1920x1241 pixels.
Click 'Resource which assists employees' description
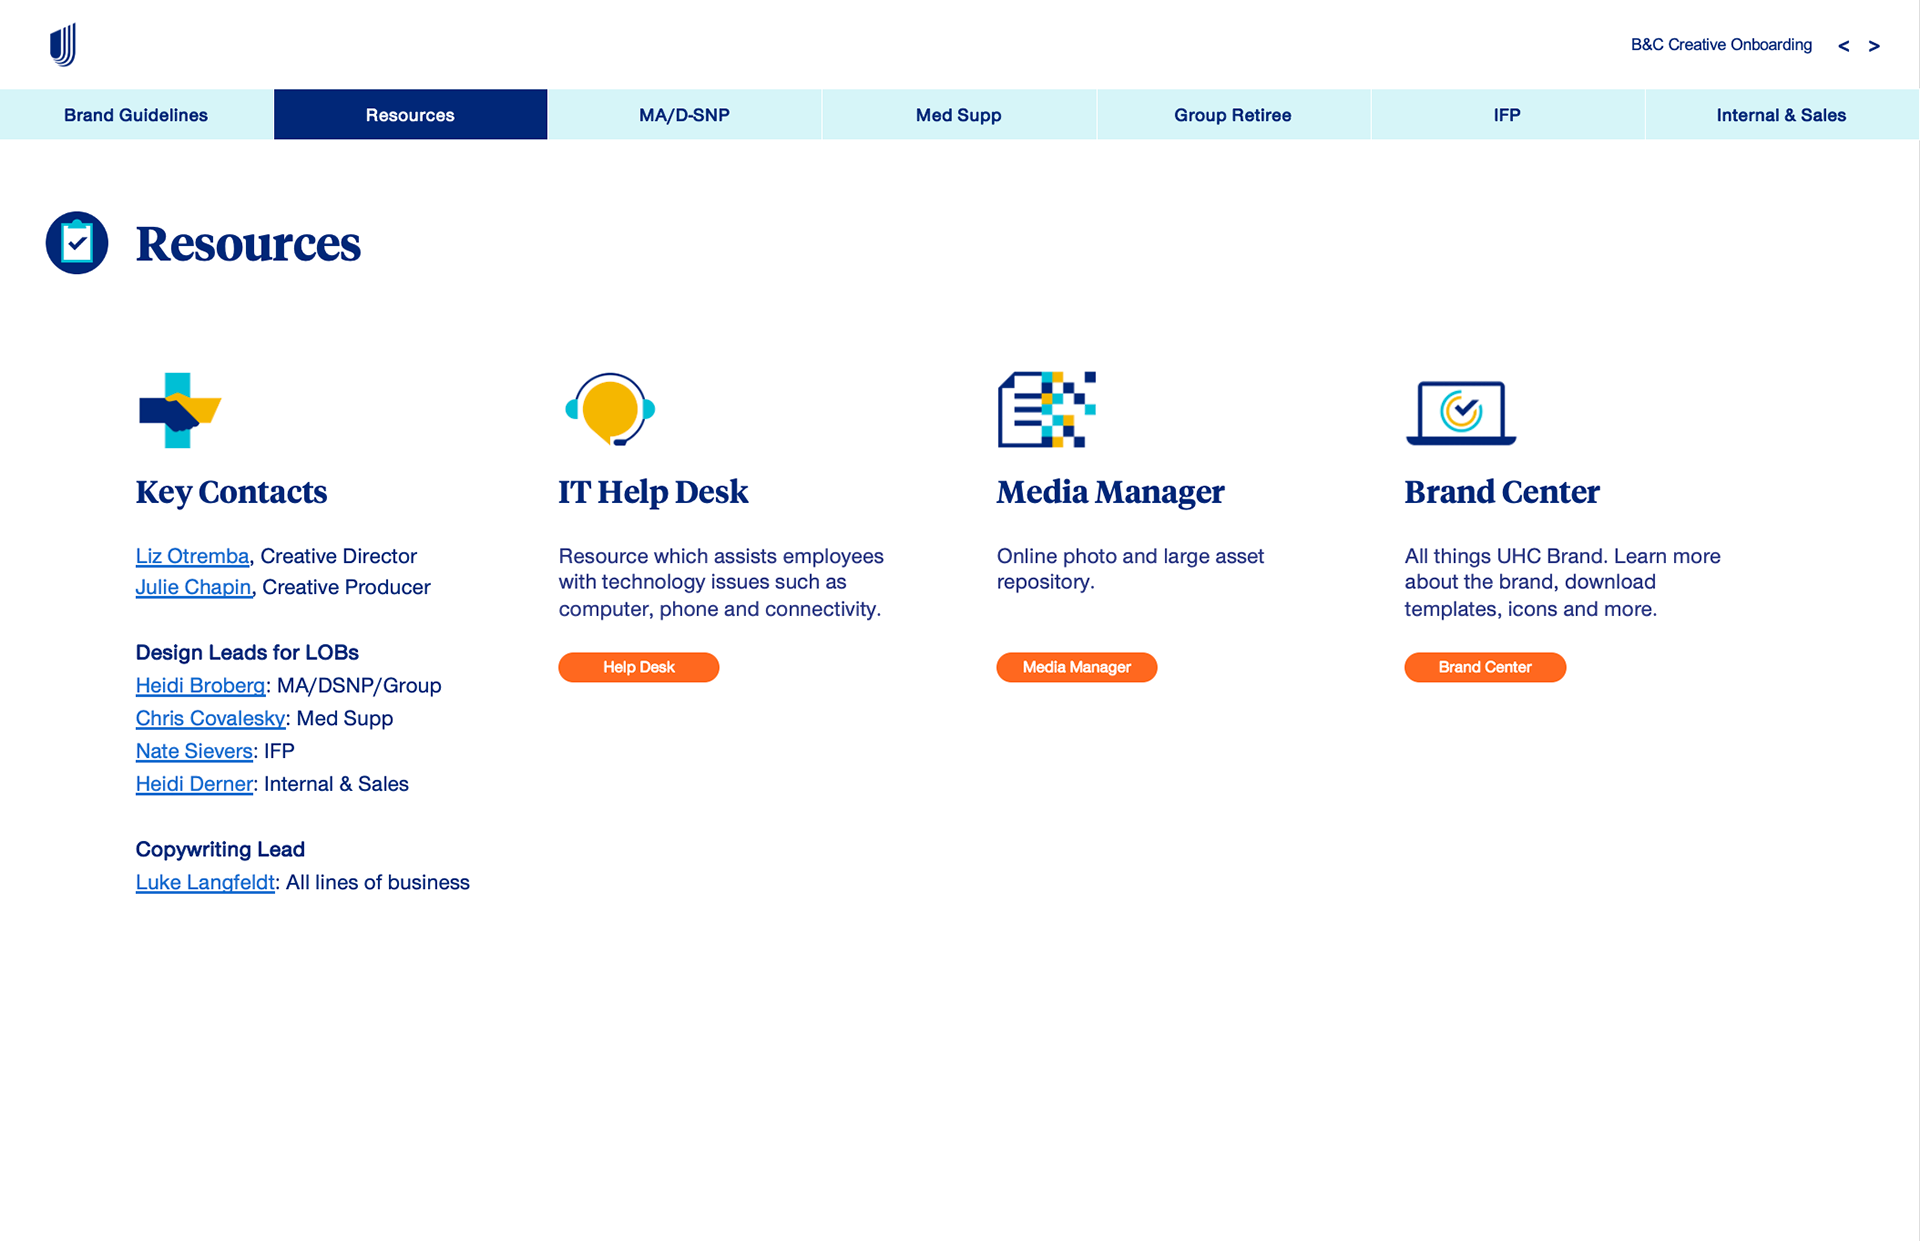coord(721,582)
